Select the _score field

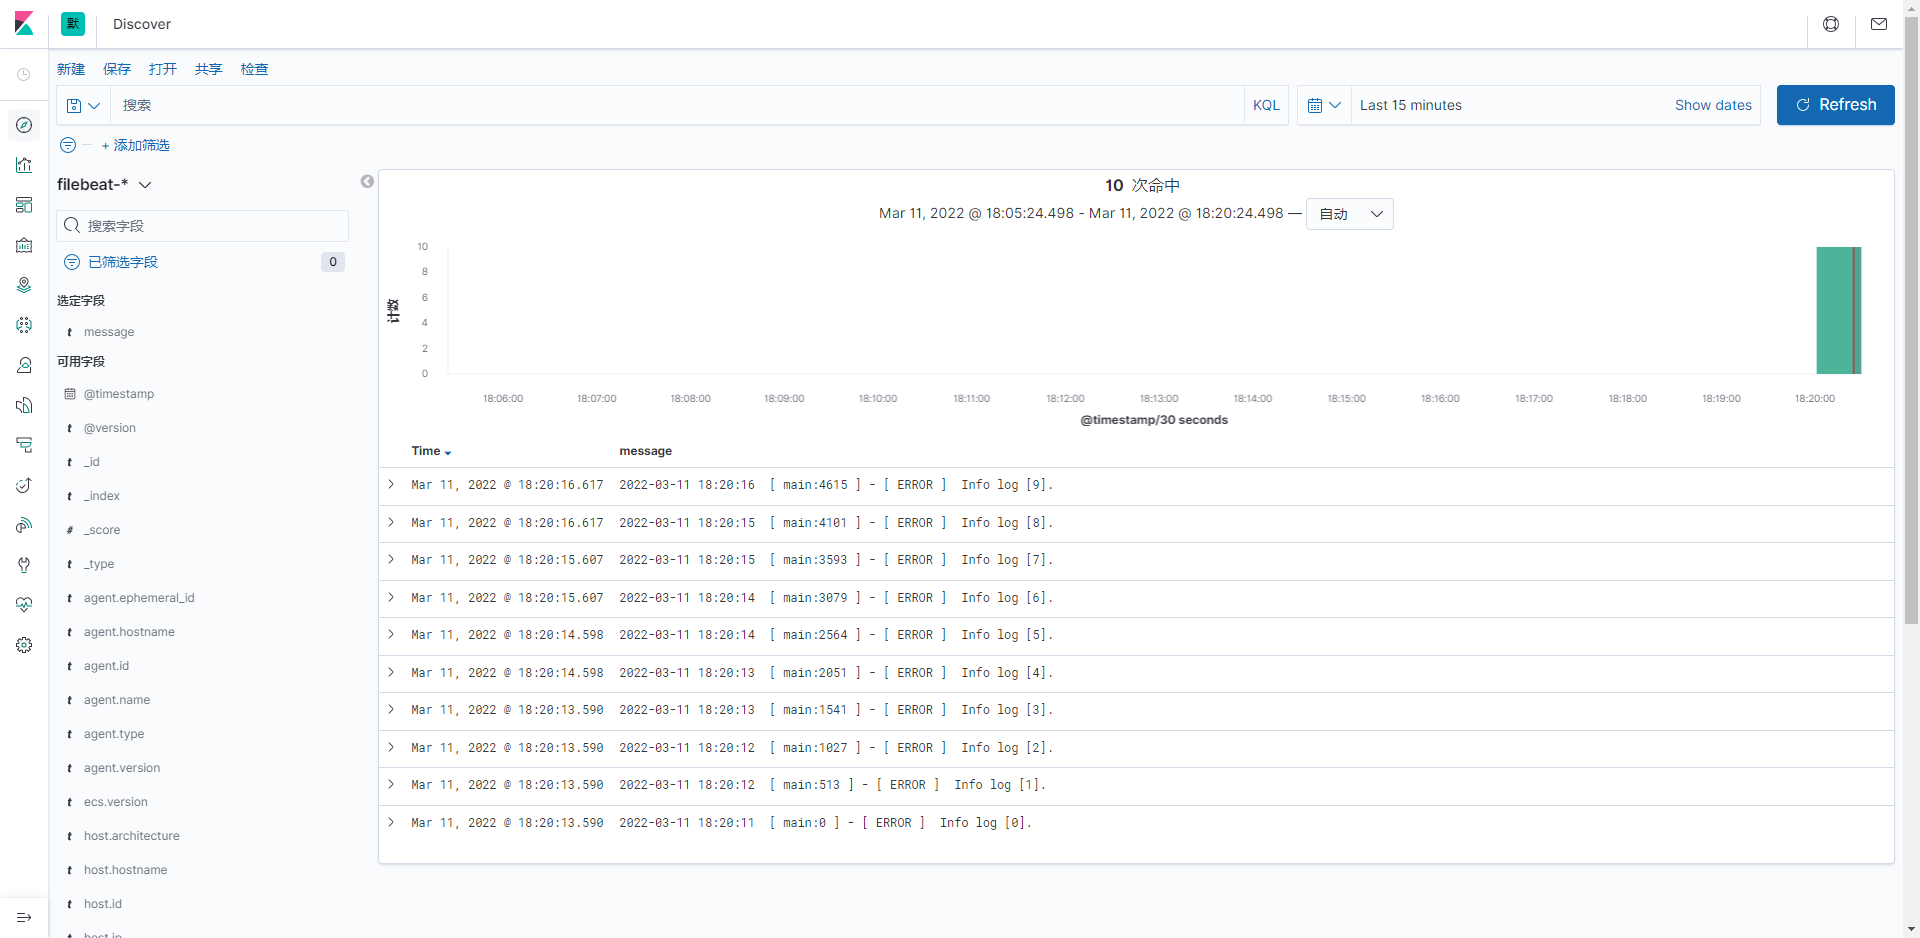pyautogui.click(x=102, y=530)
